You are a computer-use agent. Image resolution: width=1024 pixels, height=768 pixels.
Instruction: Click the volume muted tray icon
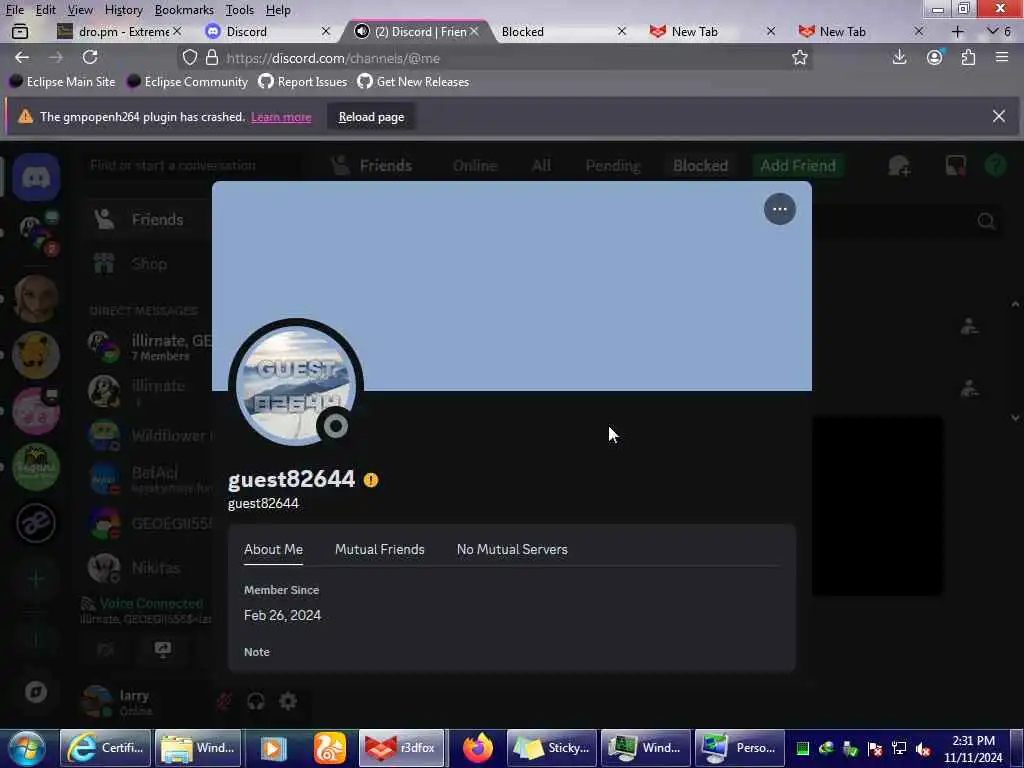(923, 748)
